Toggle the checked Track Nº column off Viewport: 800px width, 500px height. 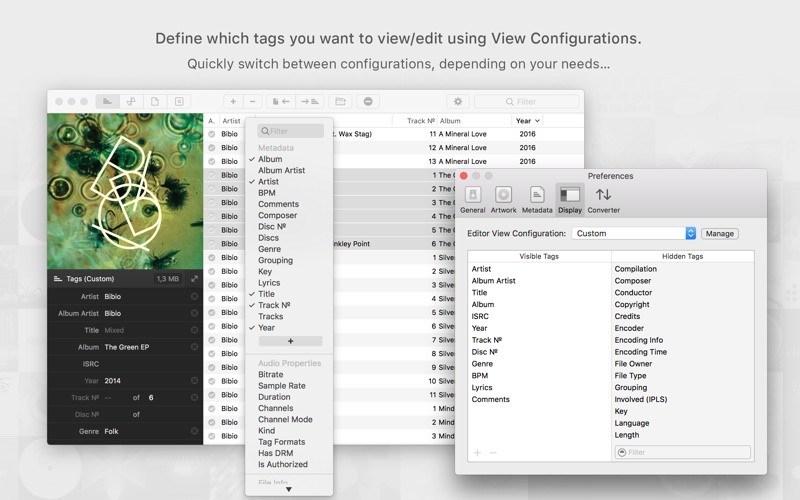tap(273, 305)
